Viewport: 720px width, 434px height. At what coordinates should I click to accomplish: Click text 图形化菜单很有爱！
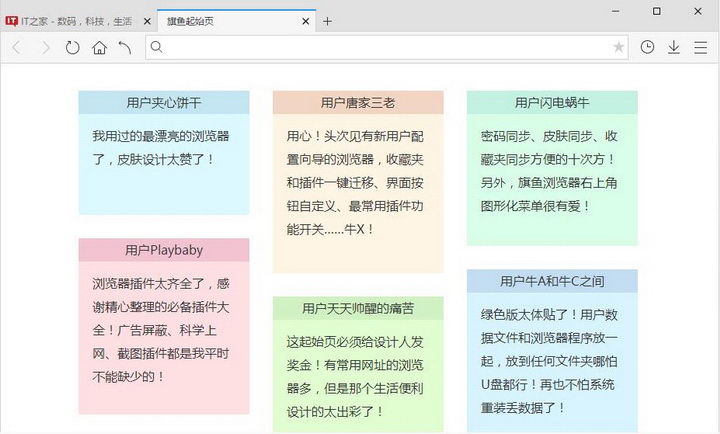[536, 206]
